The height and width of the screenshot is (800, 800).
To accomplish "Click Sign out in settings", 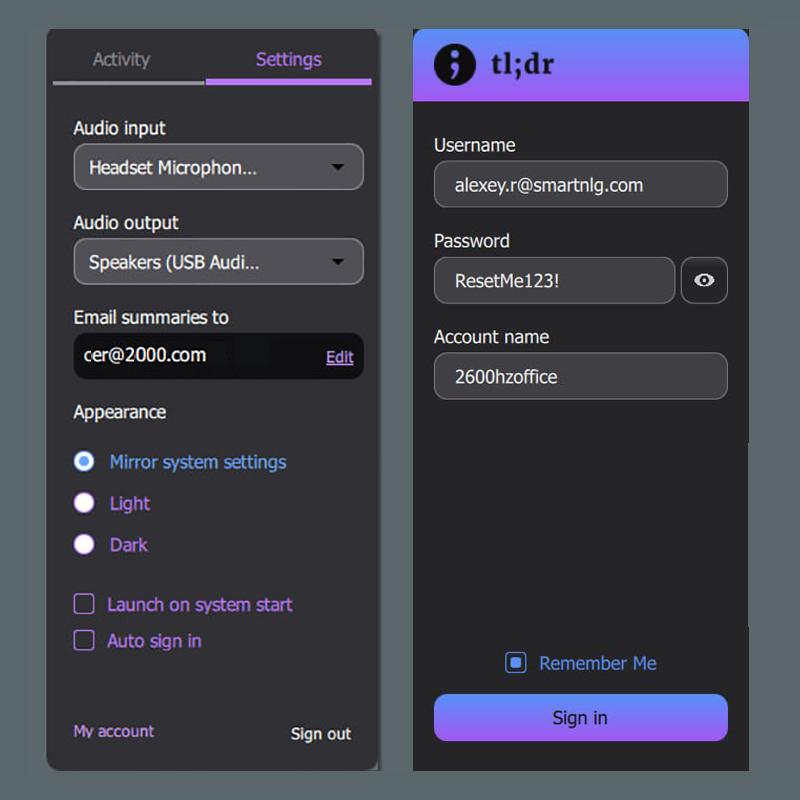I will pyautogui.click(x=320, y=734).
